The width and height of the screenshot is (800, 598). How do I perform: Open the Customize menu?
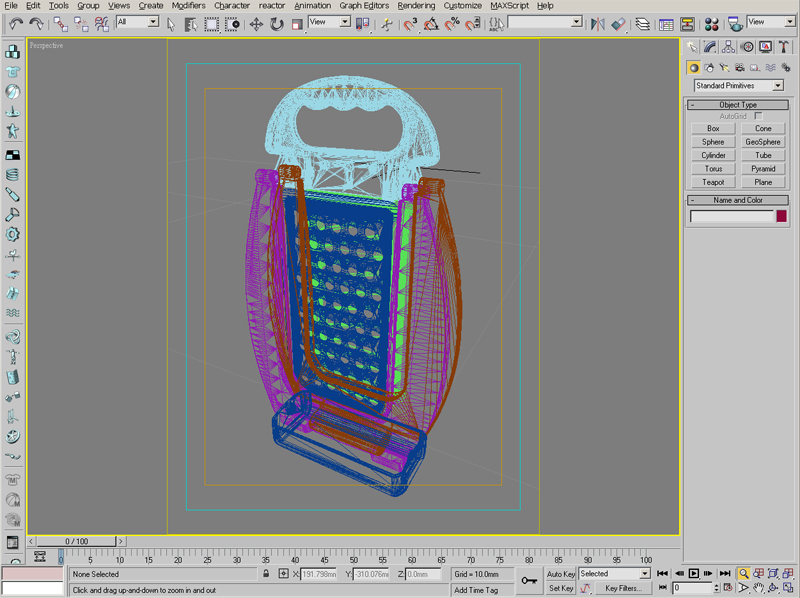[462, 6]
